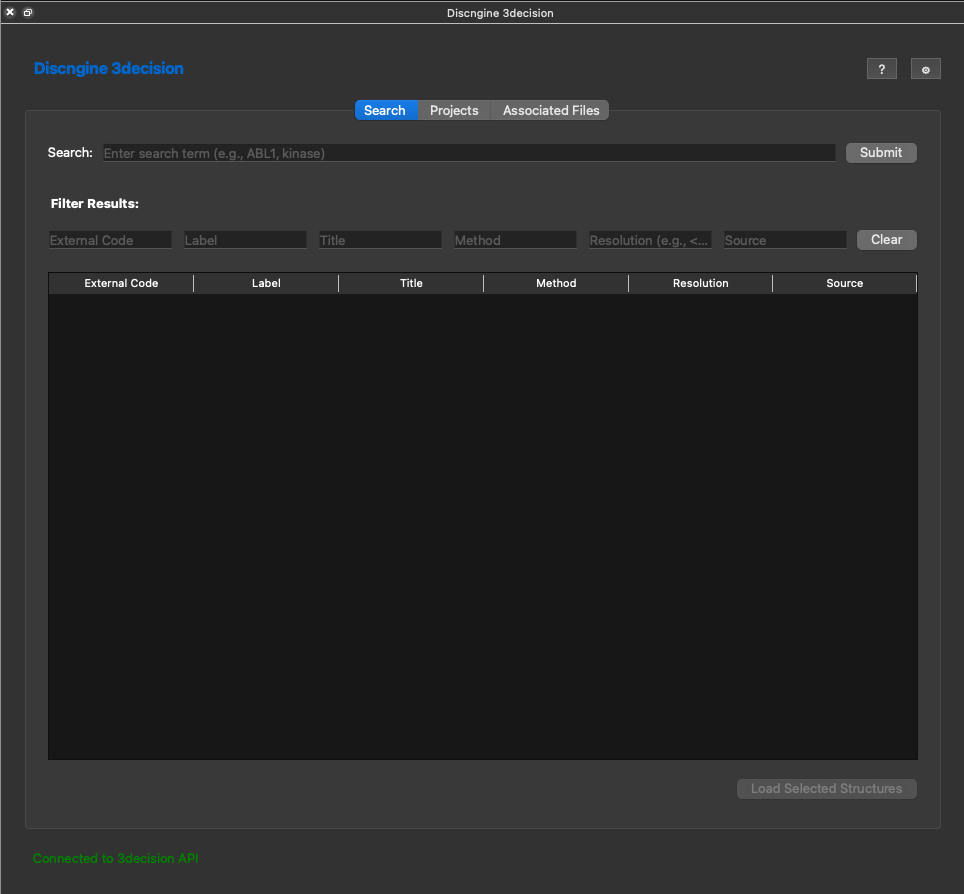The width and height of the screenshot is (964, 894).
Task: Sort by the External Code column header
Action: coord(121,283)
